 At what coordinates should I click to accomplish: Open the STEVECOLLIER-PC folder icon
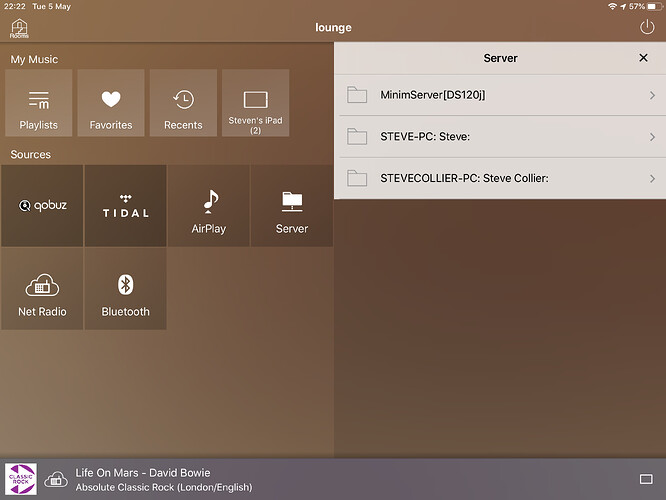click(357, 178)
